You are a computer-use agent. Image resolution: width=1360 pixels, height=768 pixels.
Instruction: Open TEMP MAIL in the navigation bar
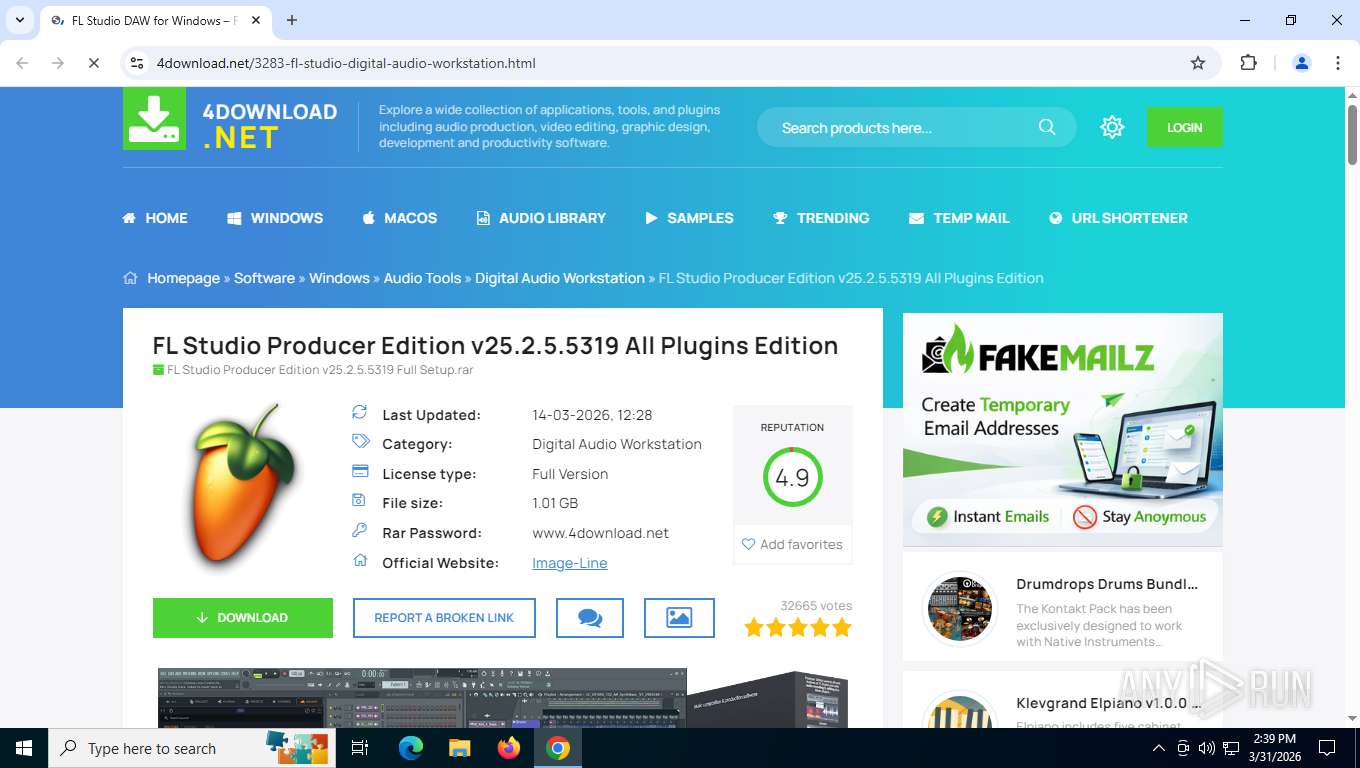click(959, 218)
